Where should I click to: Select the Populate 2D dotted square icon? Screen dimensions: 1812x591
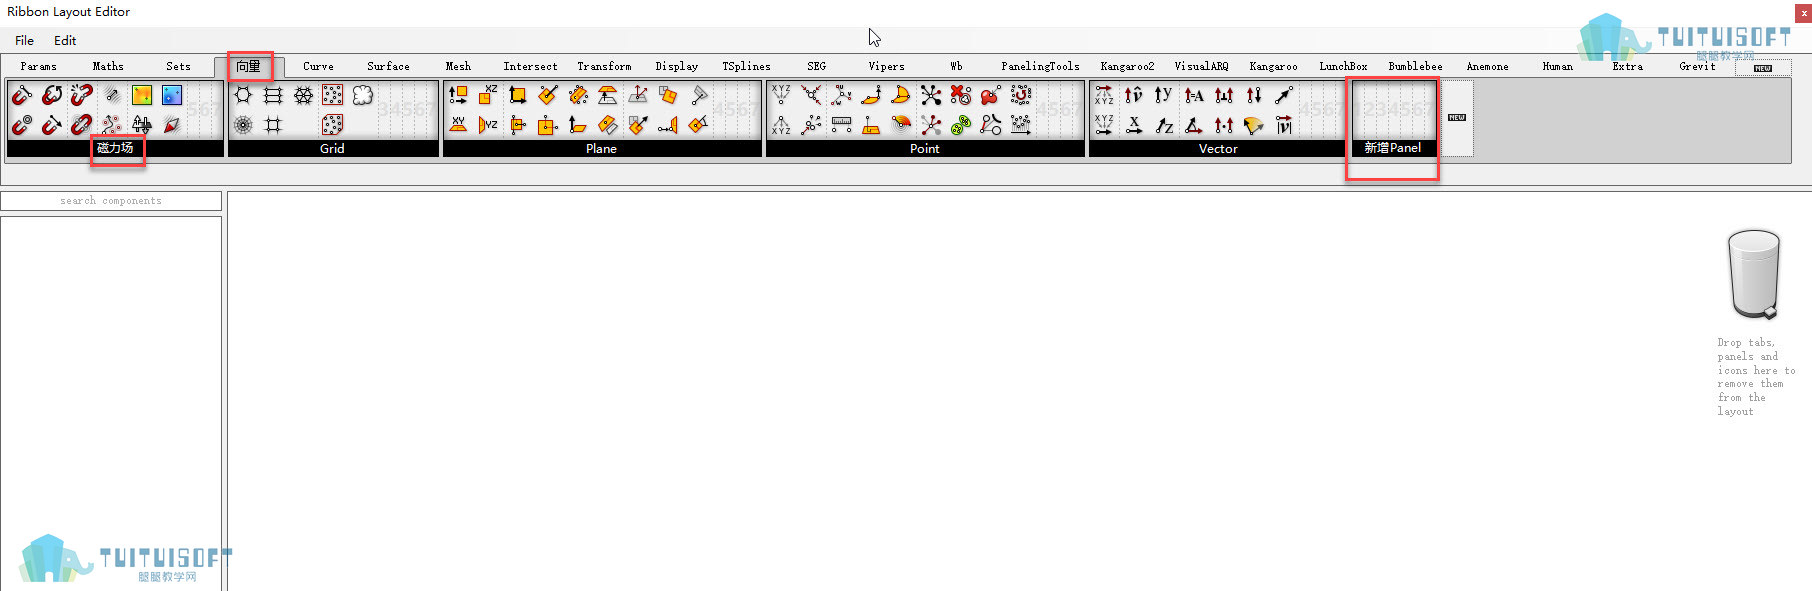click(333, 95)
